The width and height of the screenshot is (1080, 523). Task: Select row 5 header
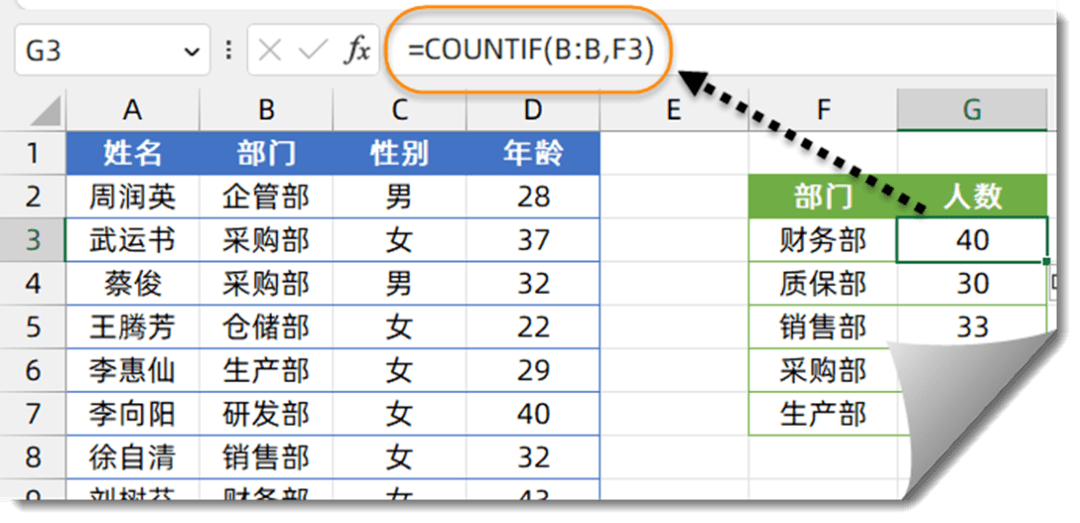click(33, 327)
